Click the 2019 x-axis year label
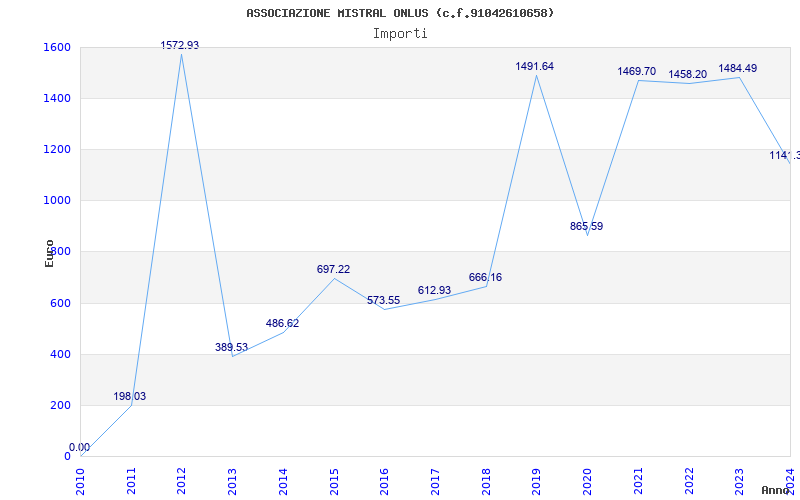Screen dimensions: 800x500 [x=536, y=482]
